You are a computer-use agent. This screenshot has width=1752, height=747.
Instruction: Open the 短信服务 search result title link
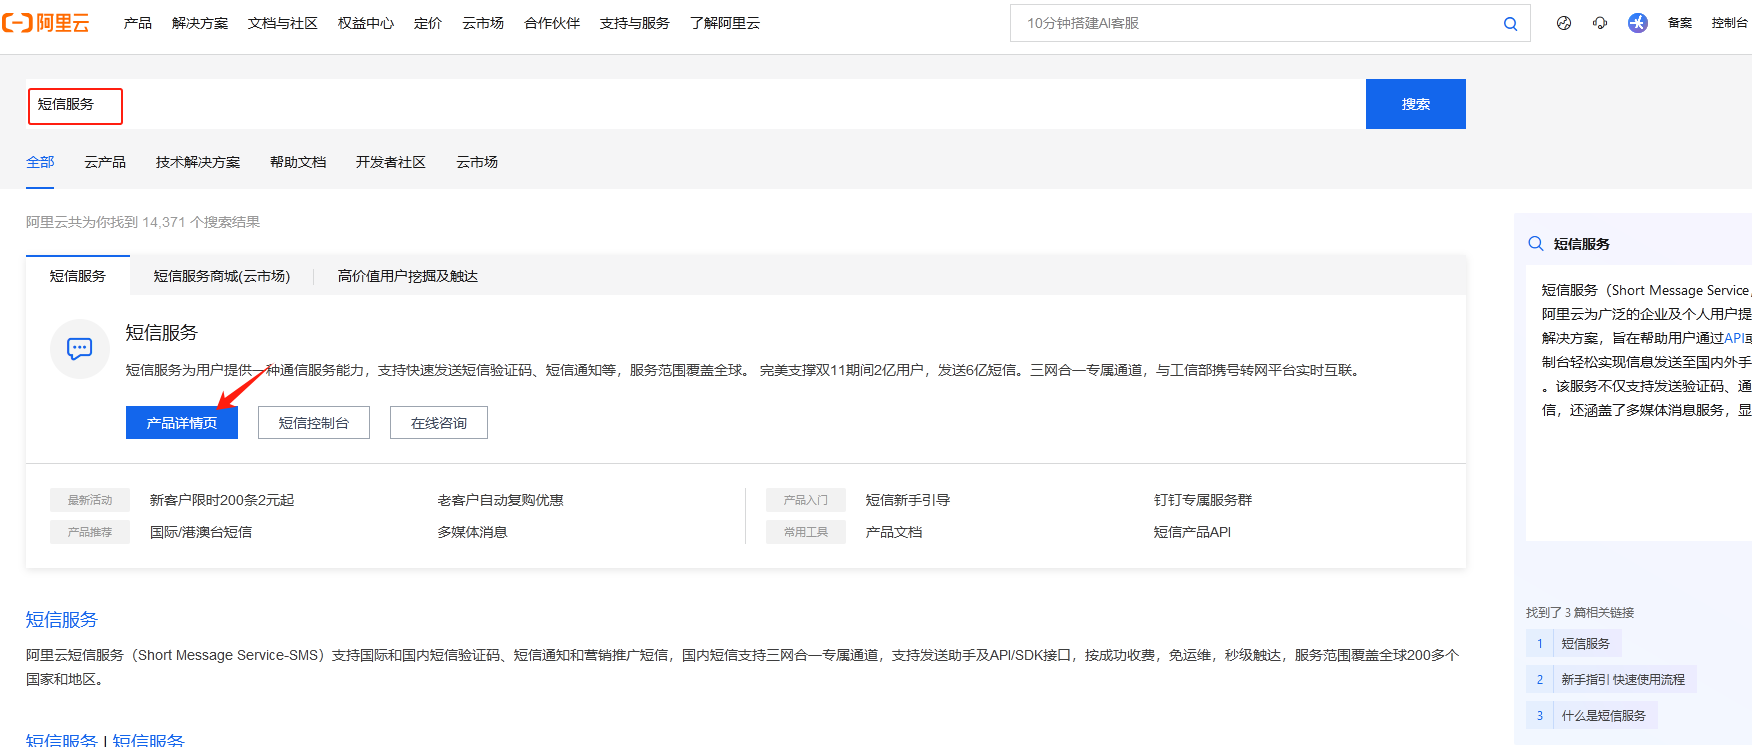(x=62, y=620)
